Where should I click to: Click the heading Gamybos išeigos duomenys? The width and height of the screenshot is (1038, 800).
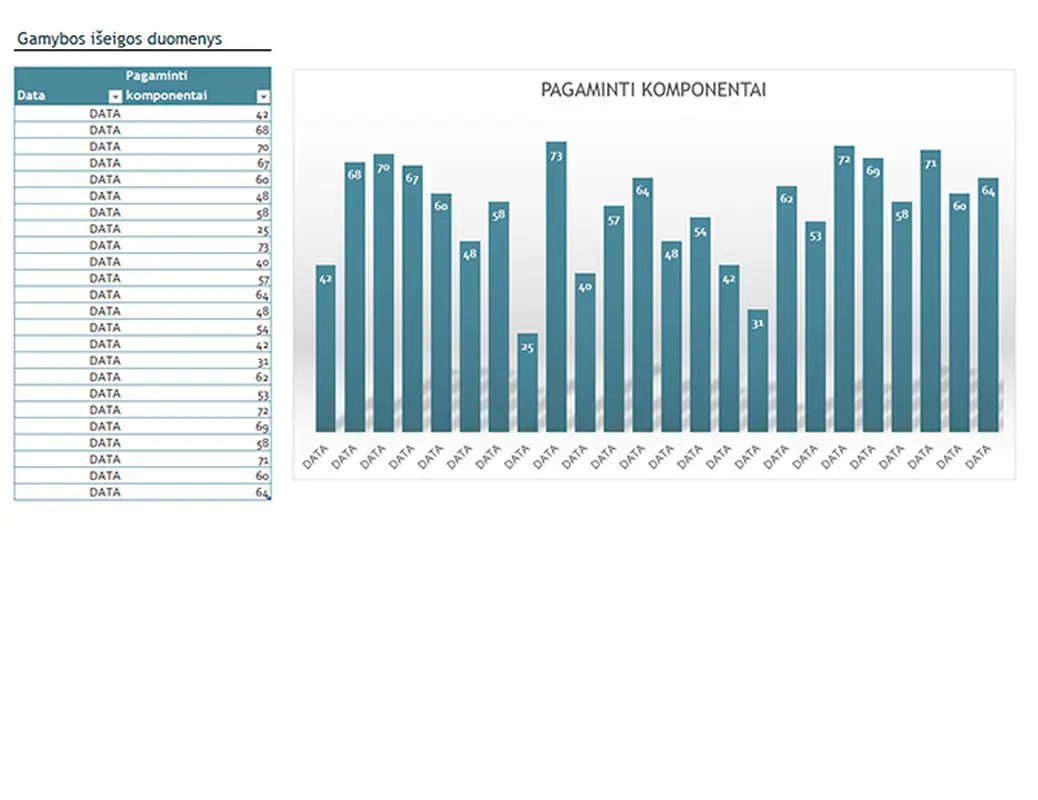coord(119,40)
